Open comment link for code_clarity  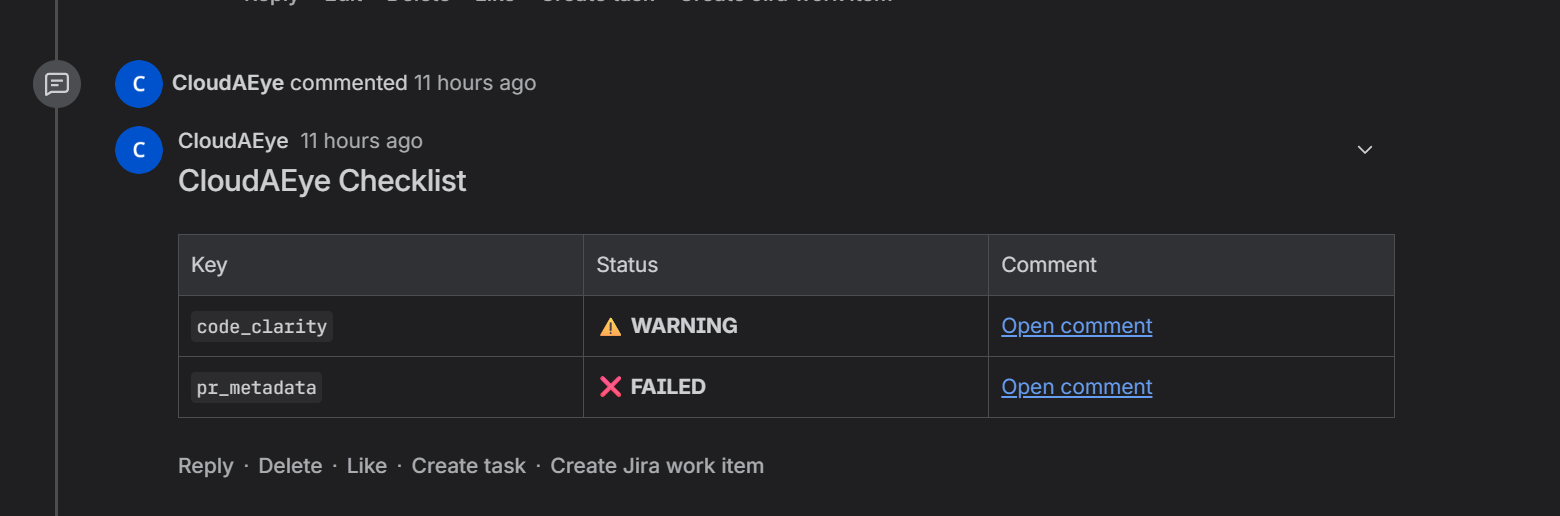click(1077, 326)
